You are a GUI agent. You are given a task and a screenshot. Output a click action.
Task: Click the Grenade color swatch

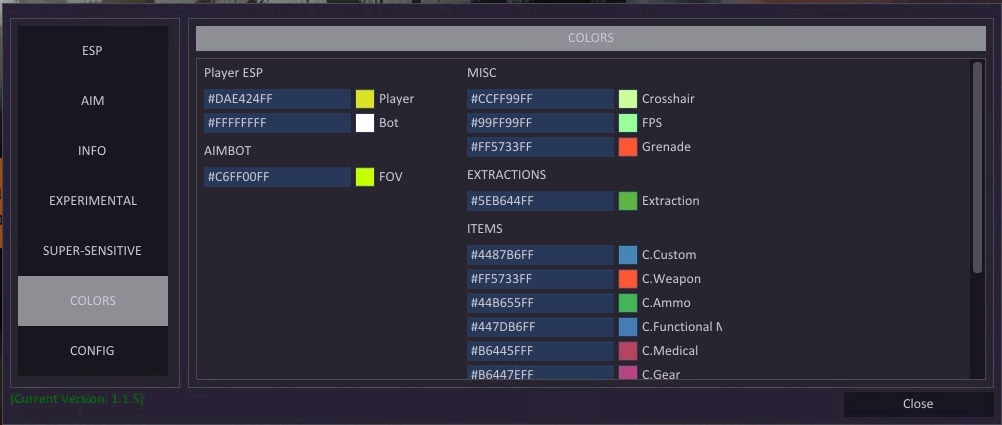click(628, 147)
